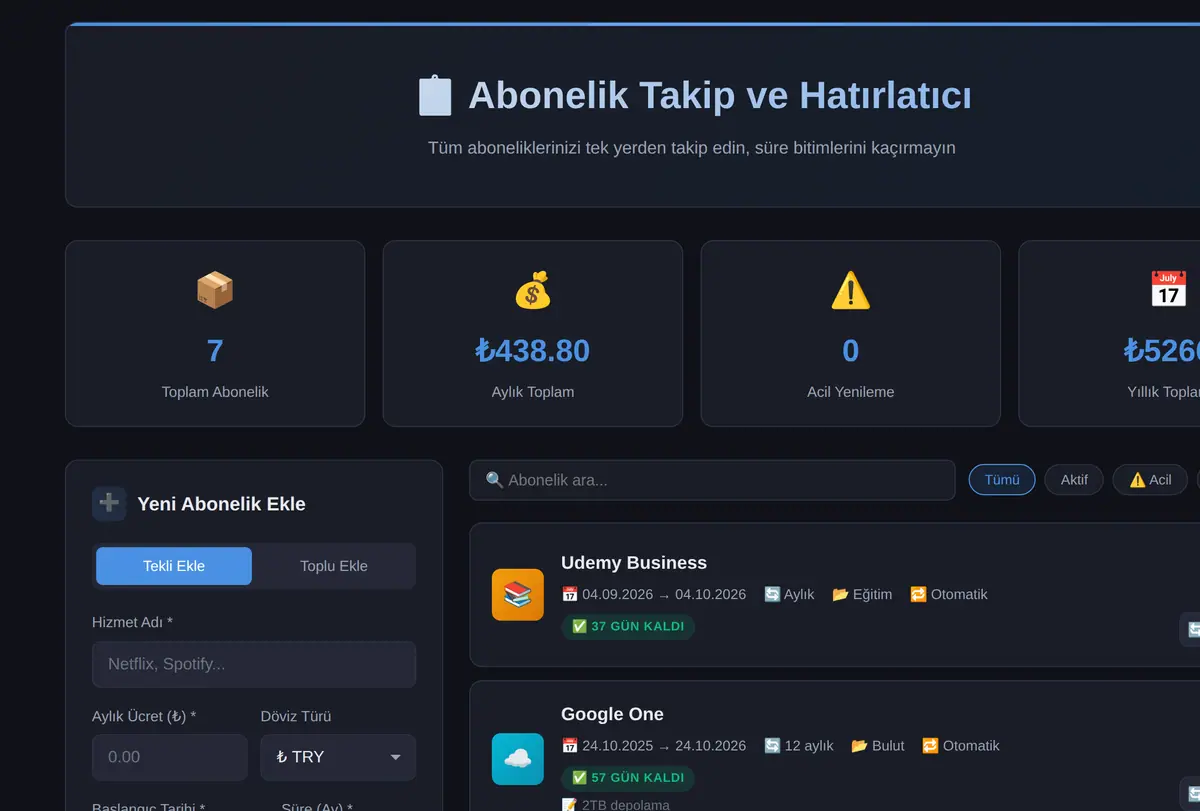
Task: Click the money bag icon above Aylık Toplam
Action: (x=533, y=290)
